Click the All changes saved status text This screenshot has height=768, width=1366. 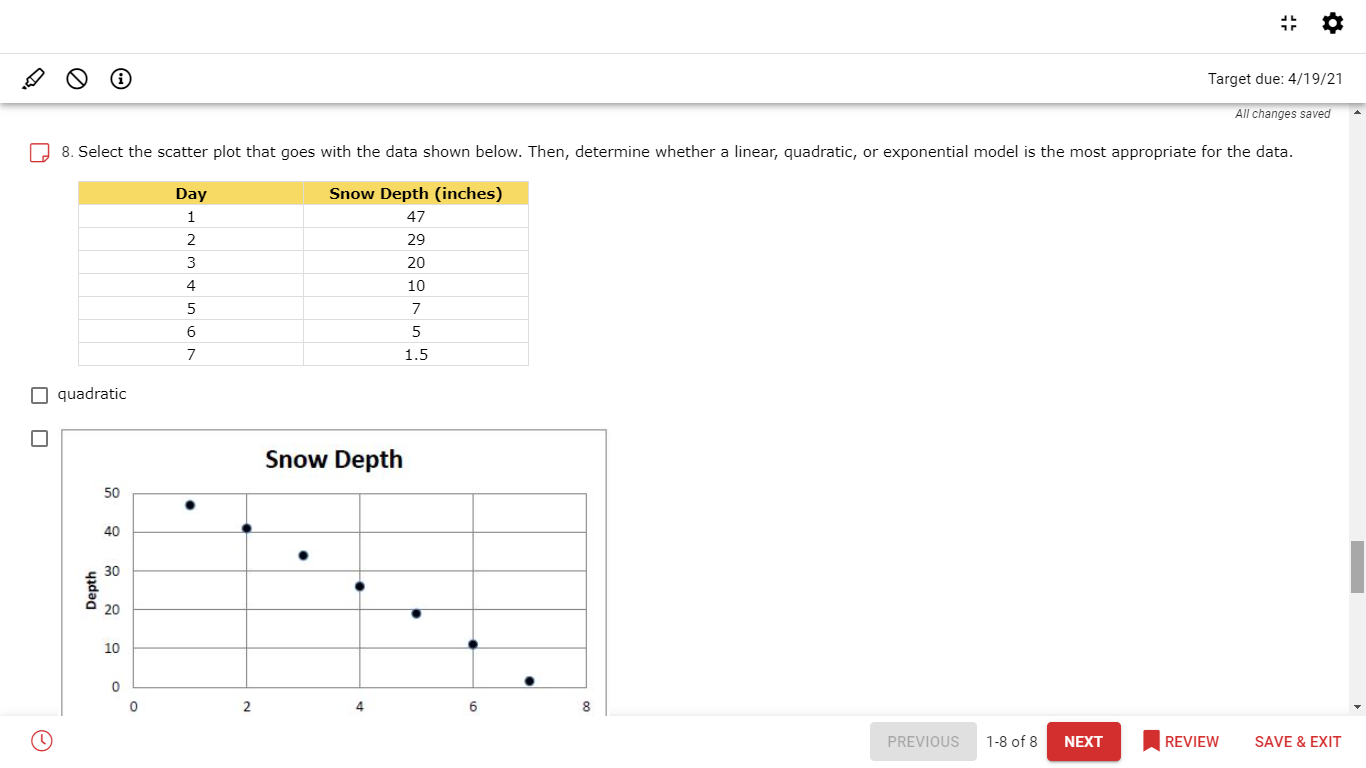(1283, 113)
